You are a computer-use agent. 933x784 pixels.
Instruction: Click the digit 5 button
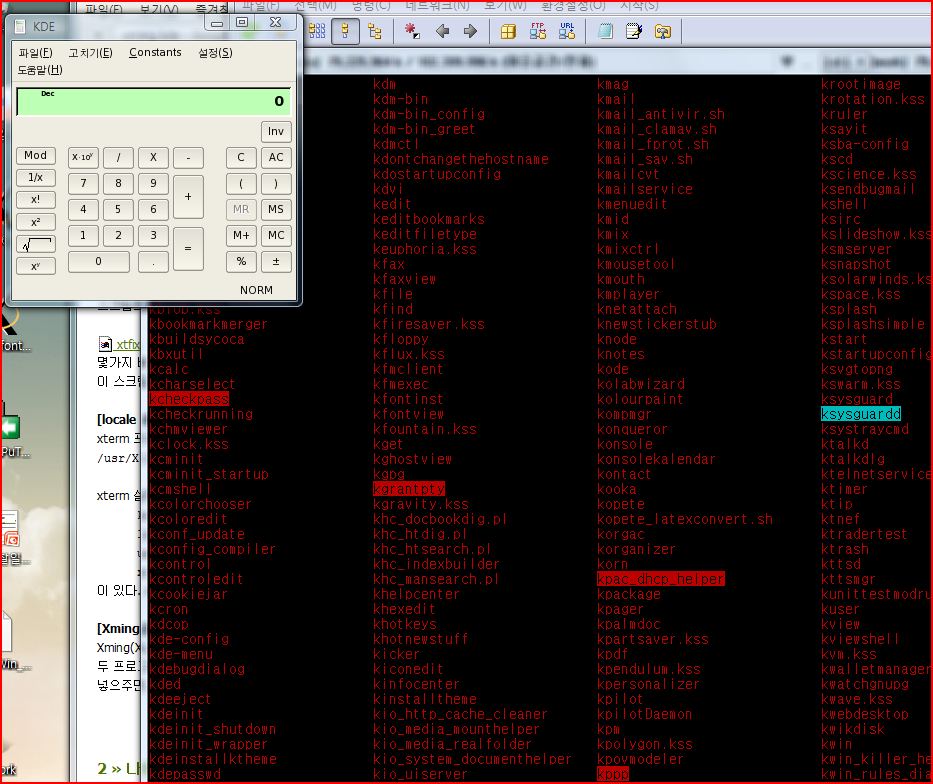tap(118, 209)
